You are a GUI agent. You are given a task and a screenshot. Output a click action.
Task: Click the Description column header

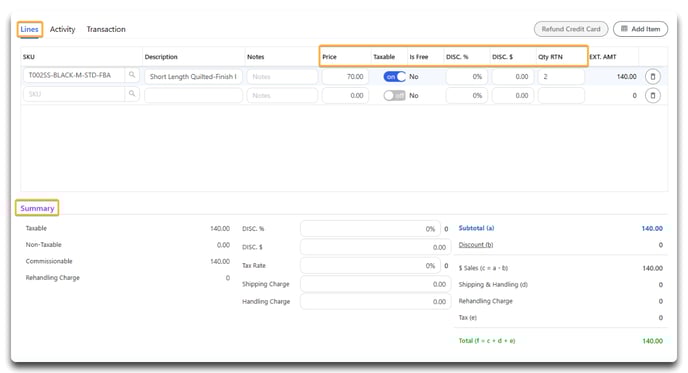coord(161,57)
